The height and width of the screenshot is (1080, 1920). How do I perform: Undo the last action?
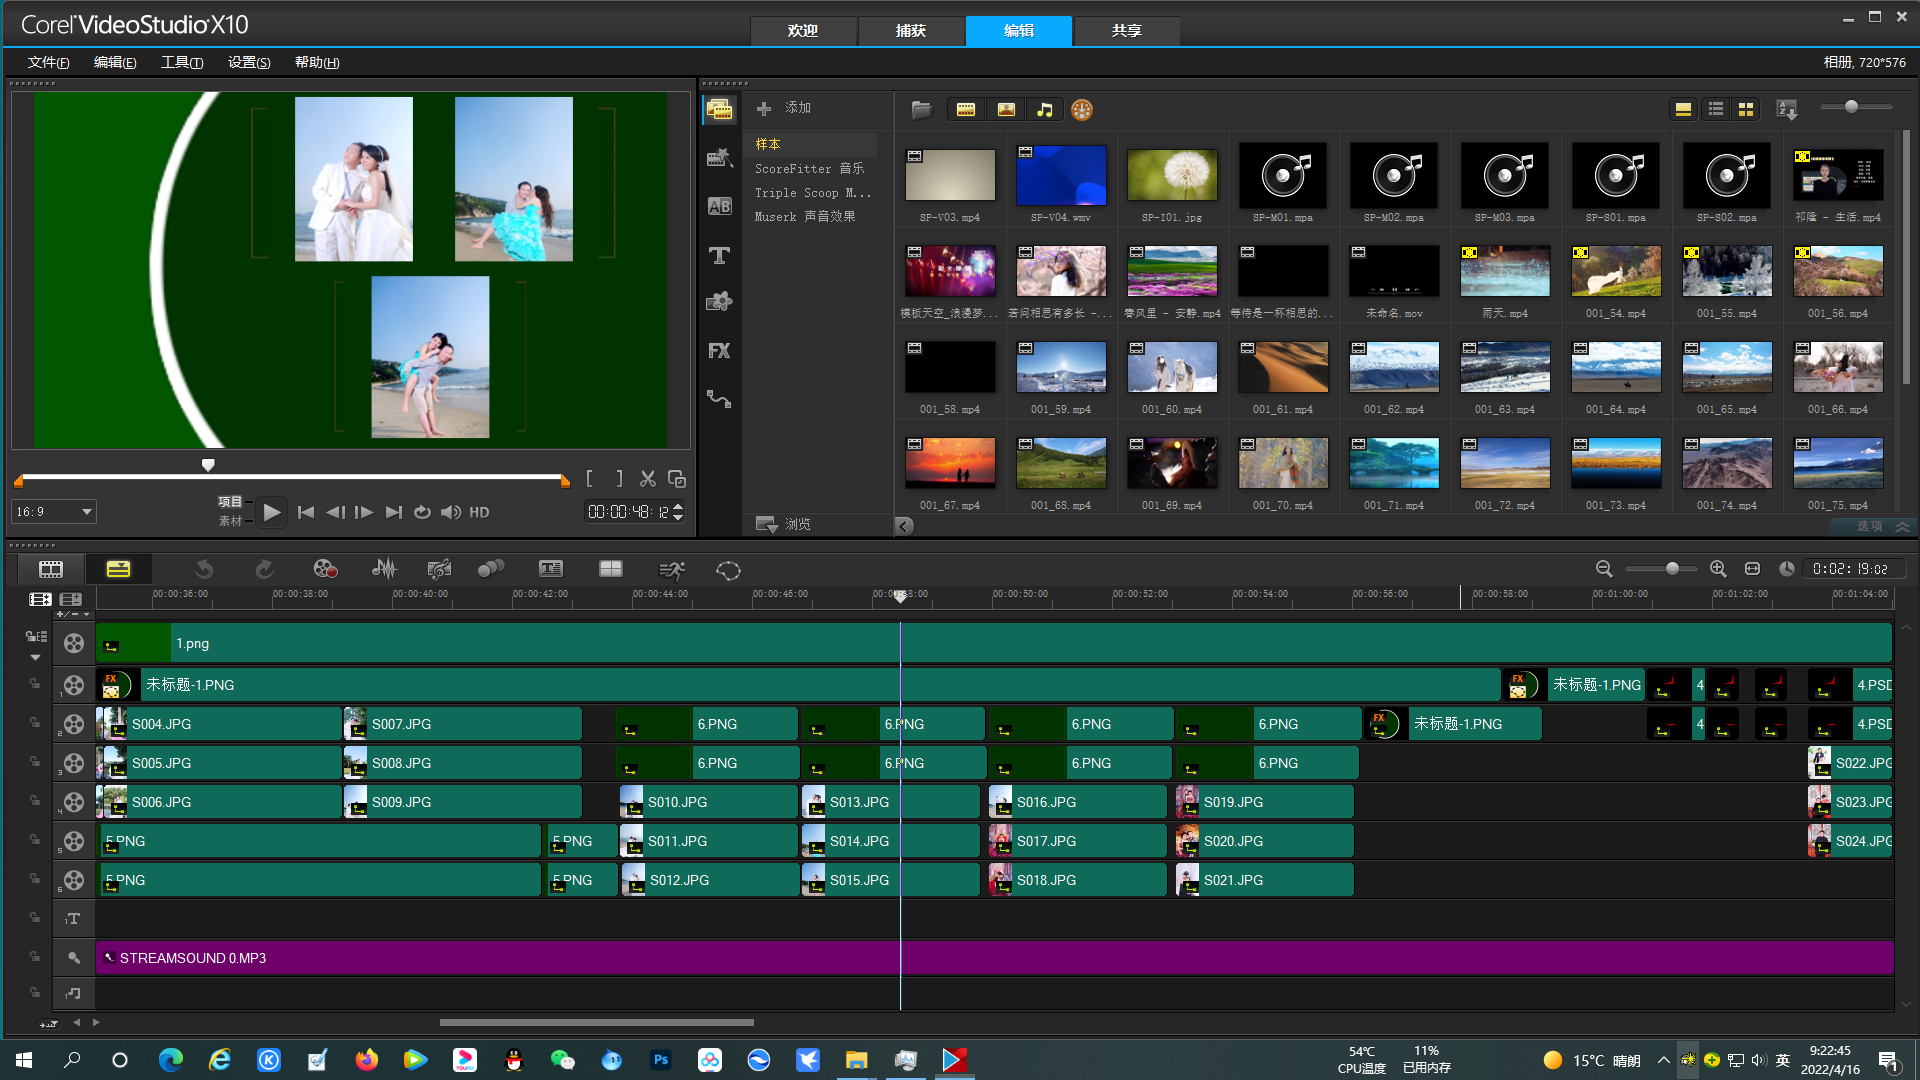204,569
